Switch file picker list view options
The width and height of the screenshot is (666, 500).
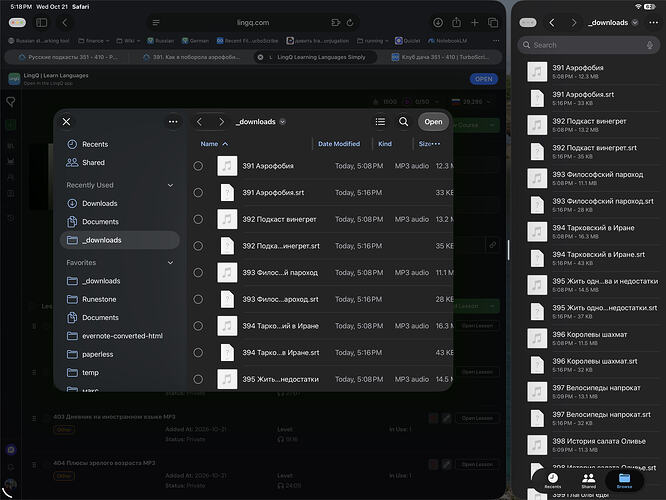[380, 122]
